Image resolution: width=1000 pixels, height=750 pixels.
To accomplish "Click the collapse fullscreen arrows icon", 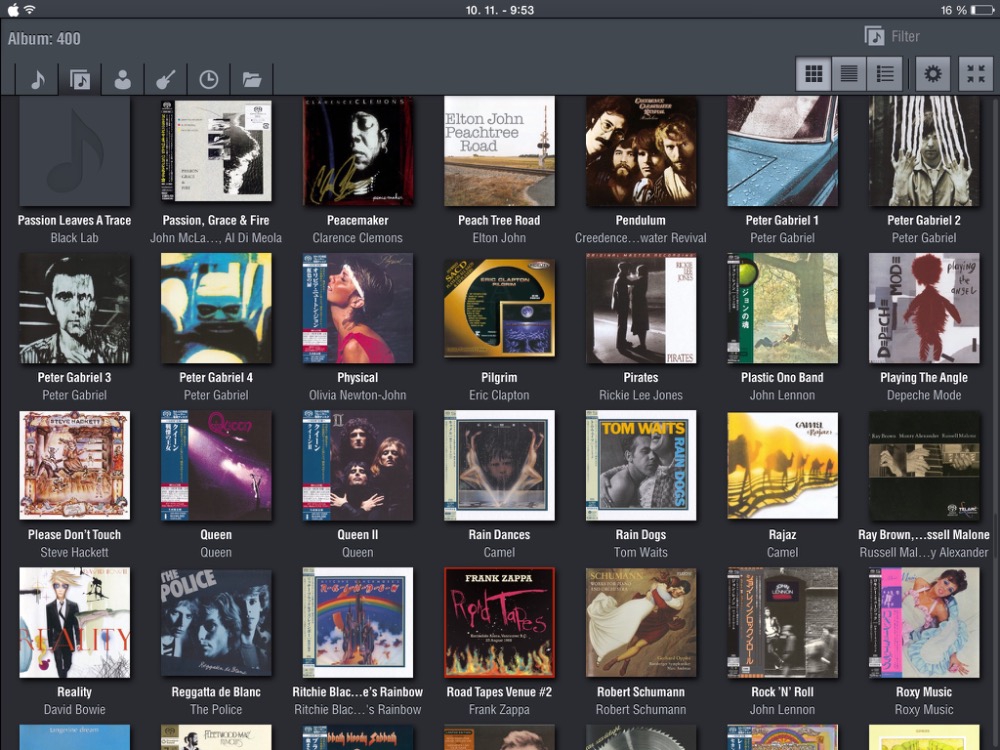I will tap(976, 74).
